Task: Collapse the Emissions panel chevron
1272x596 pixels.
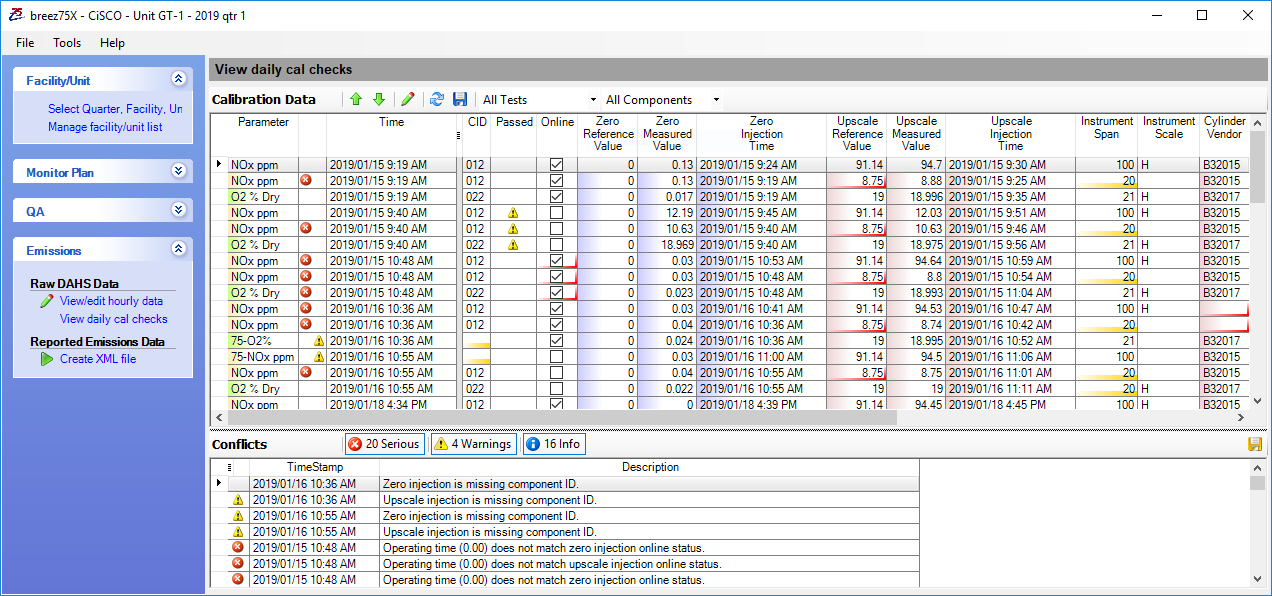Action: (x=178, y=249)
